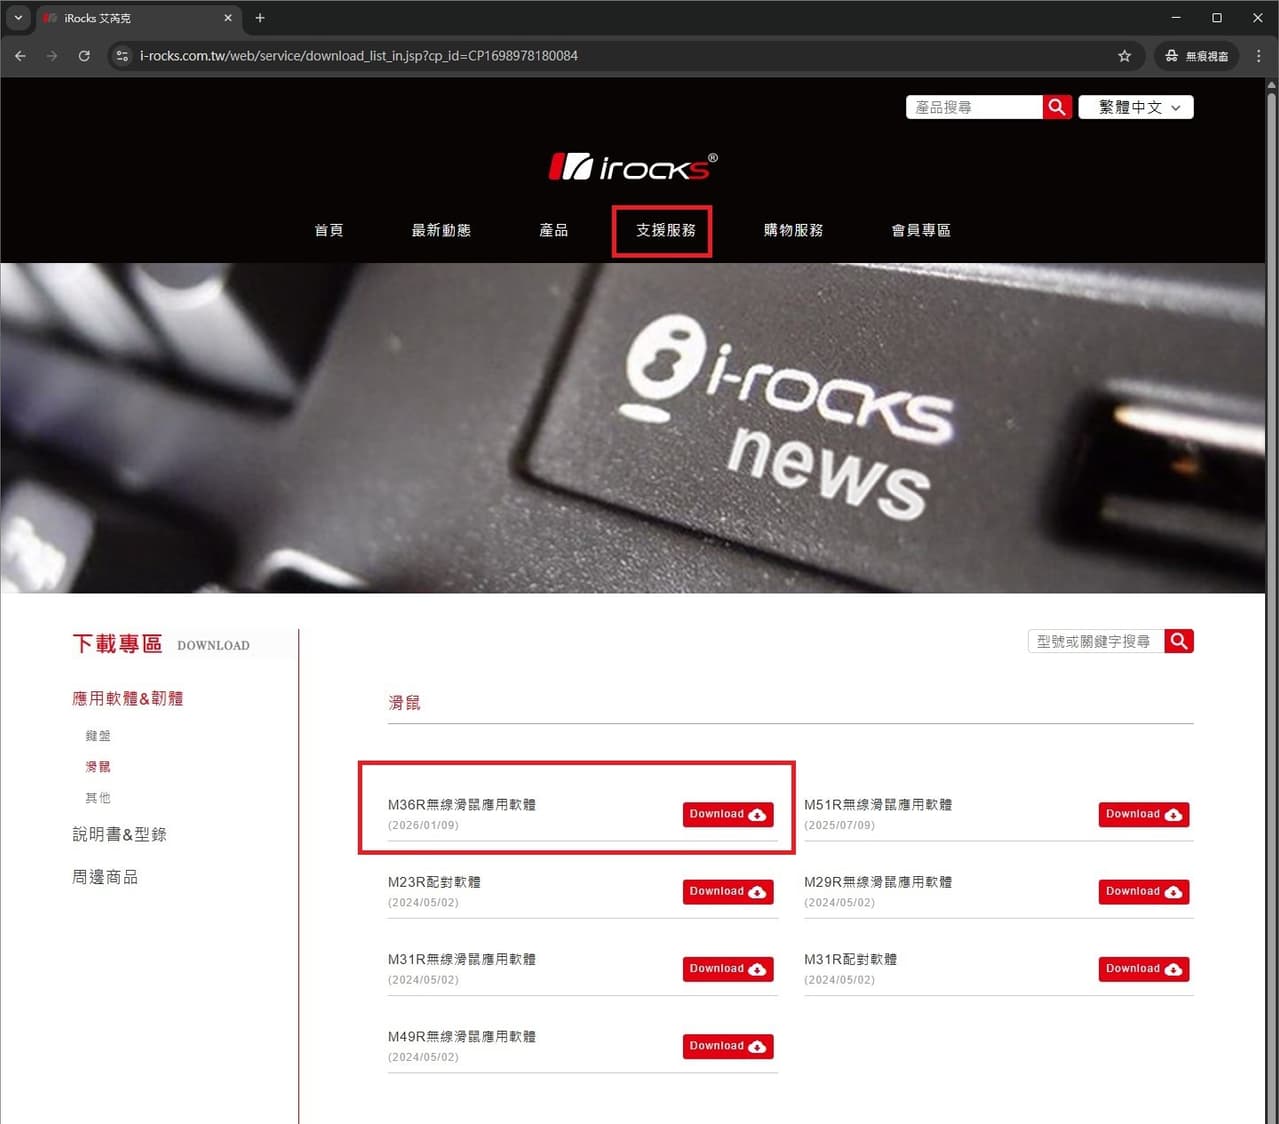Close the iRocks 艾芮克 tab
Viewport: 1279px width, 1124px height.
point(228,18)
